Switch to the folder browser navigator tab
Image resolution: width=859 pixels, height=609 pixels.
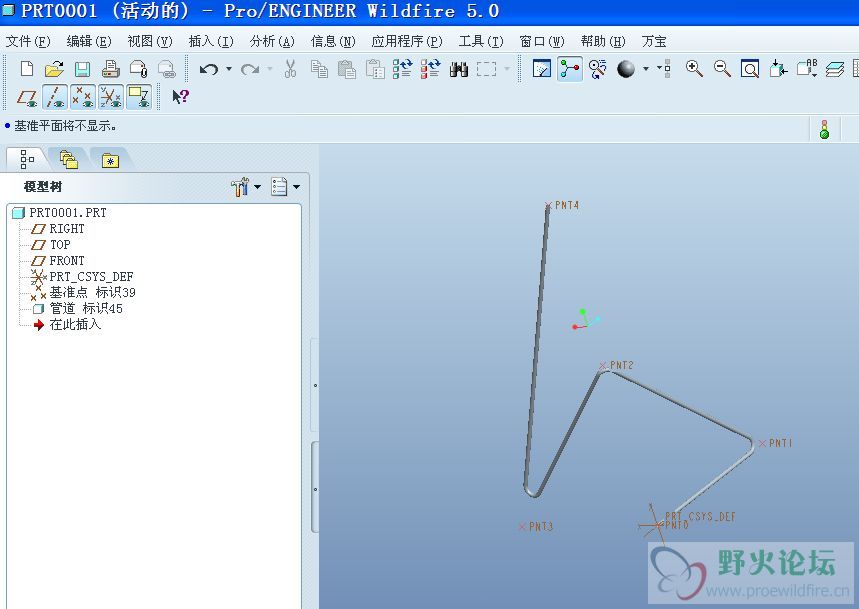click(x=68, y=159)
